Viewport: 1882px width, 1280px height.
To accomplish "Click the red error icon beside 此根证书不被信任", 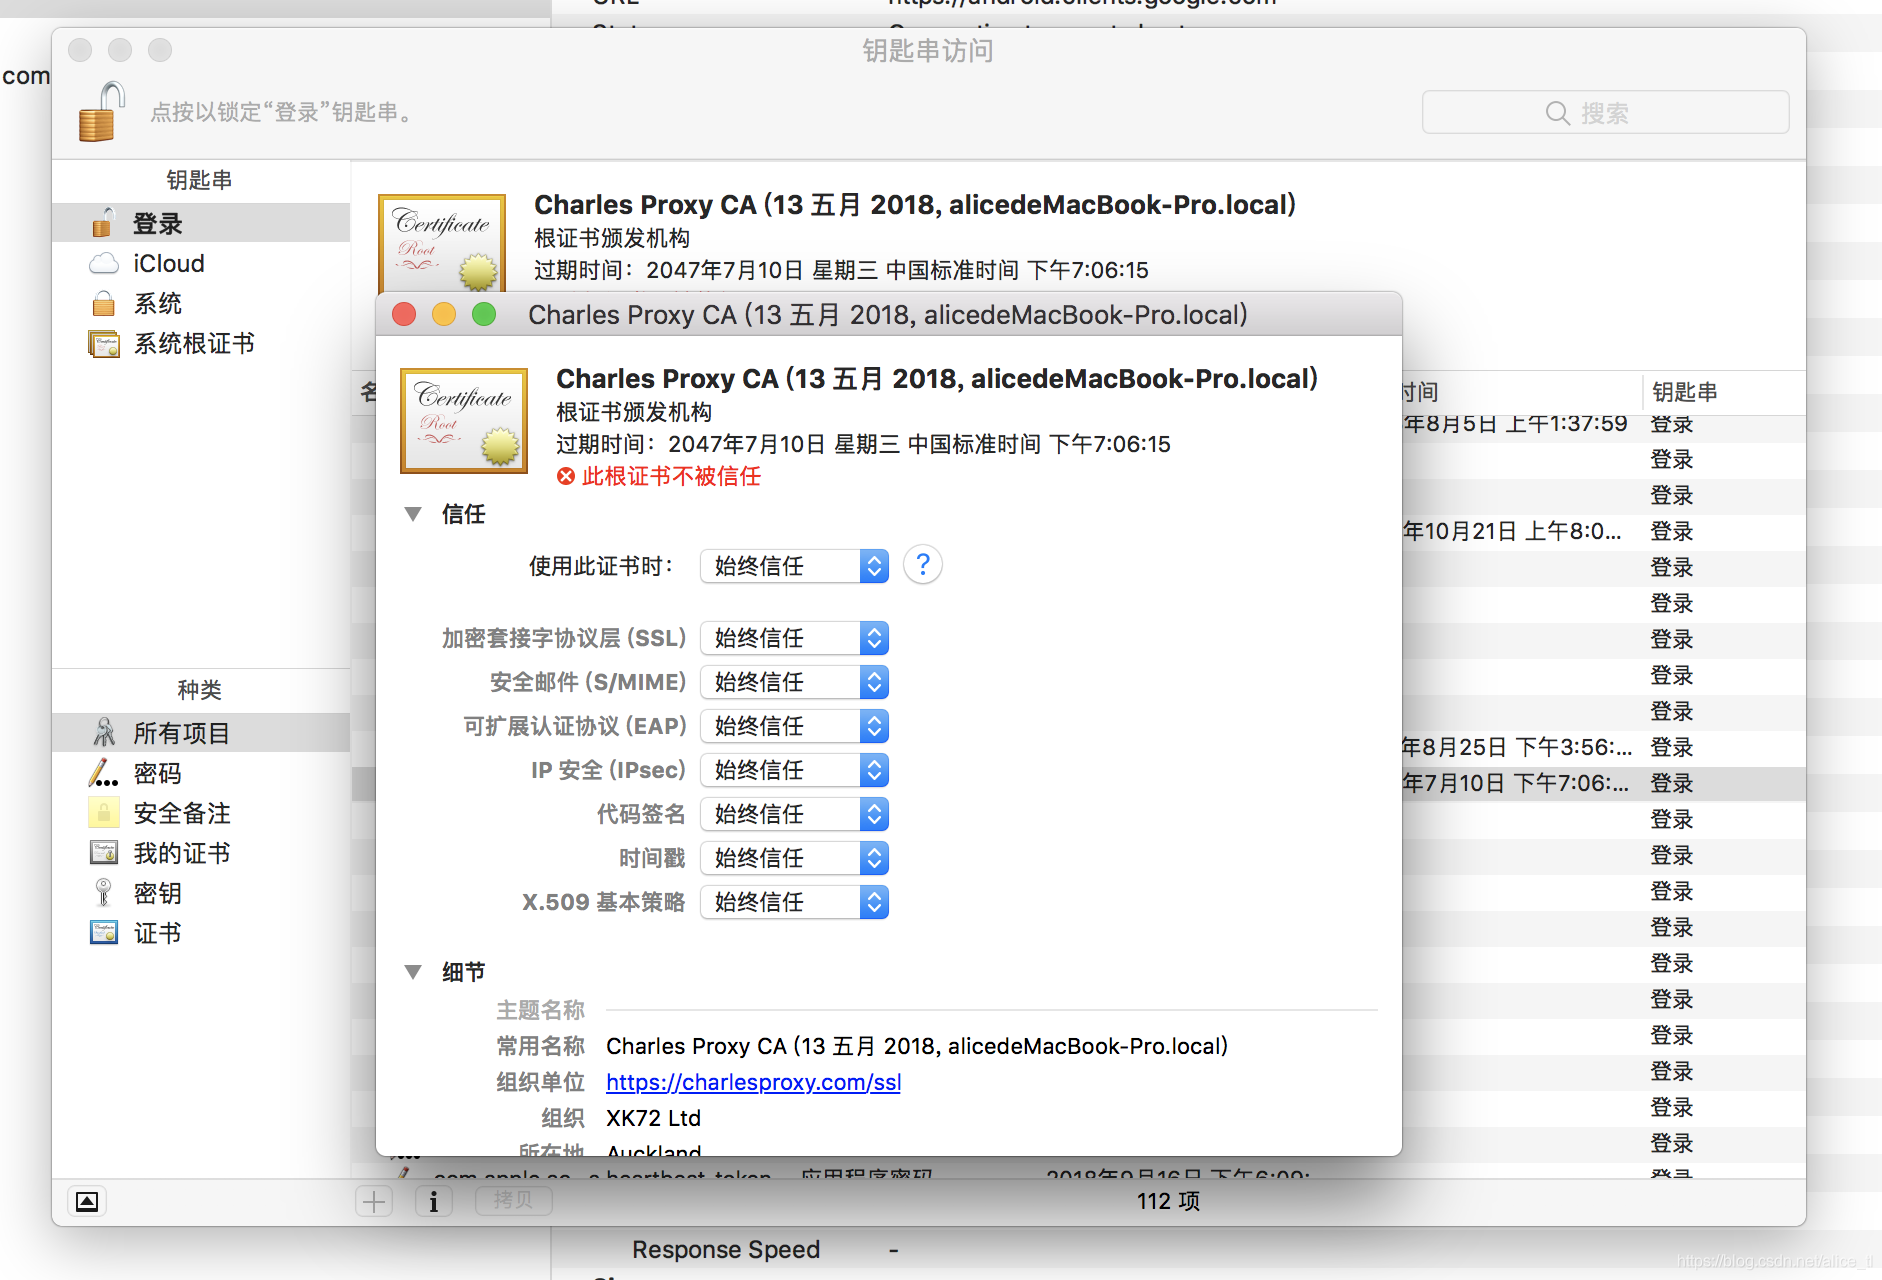I will 566,476.
